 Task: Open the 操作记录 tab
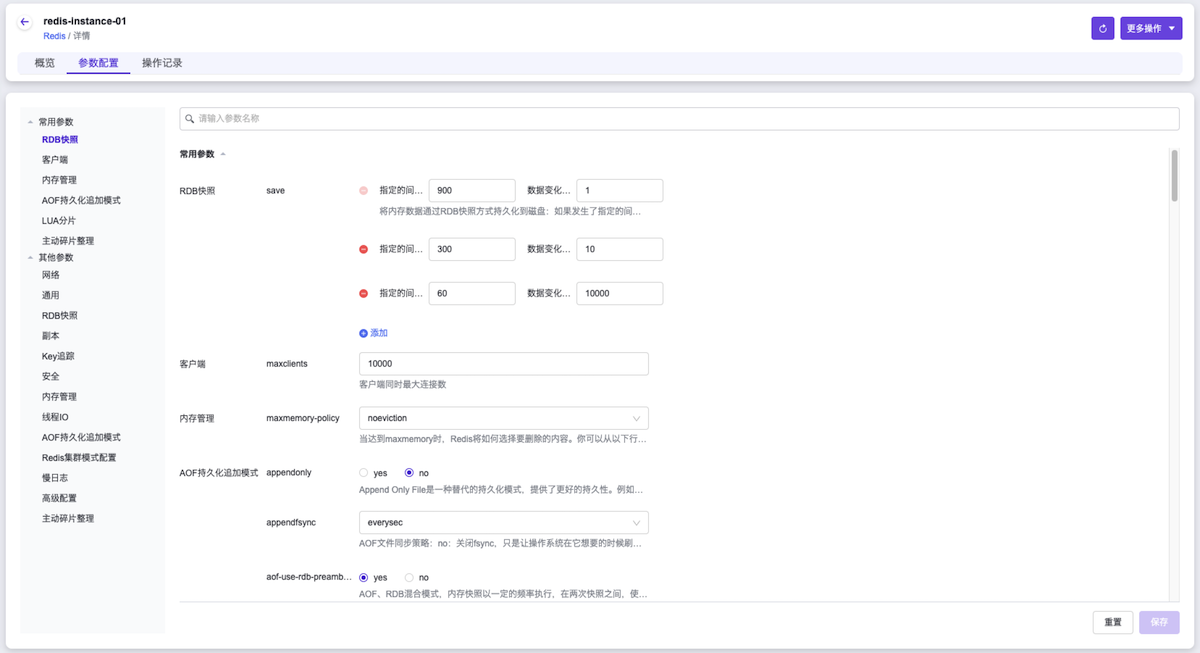point(162,63)
